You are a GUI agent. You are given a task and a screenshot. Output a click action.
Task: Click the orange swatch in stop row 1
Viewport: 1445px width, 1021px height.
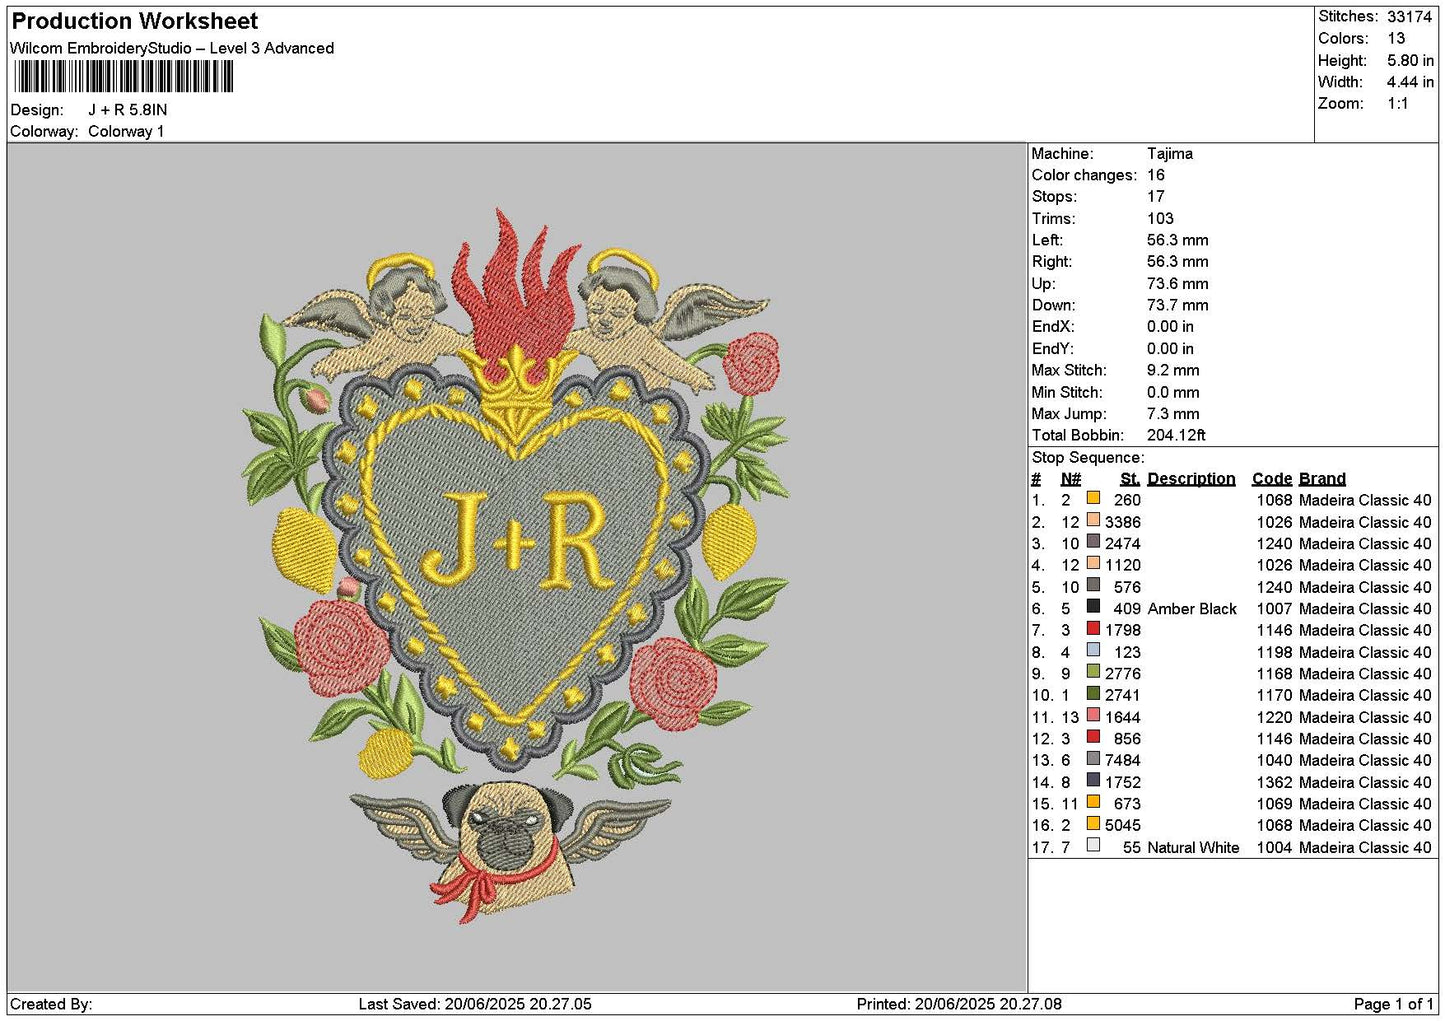point(1093,498)
